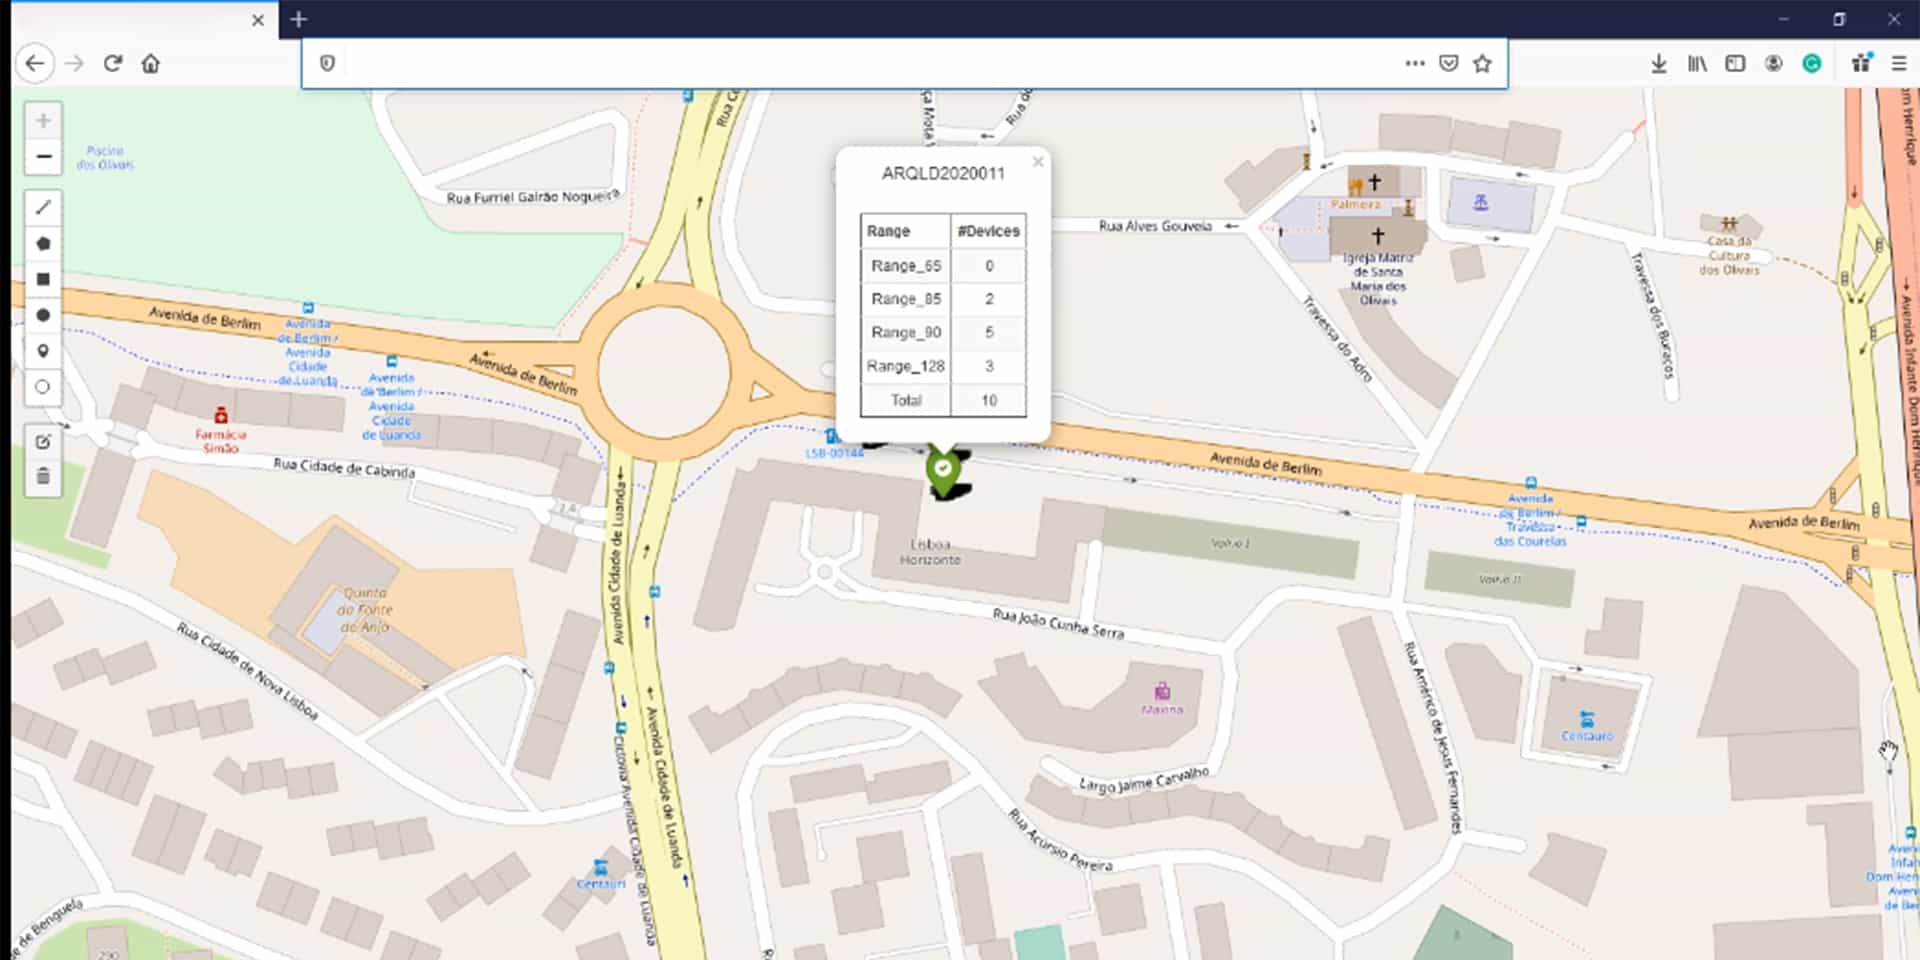Open the edit layers tool
1920x960 pixels.
(x=43, y=442)
